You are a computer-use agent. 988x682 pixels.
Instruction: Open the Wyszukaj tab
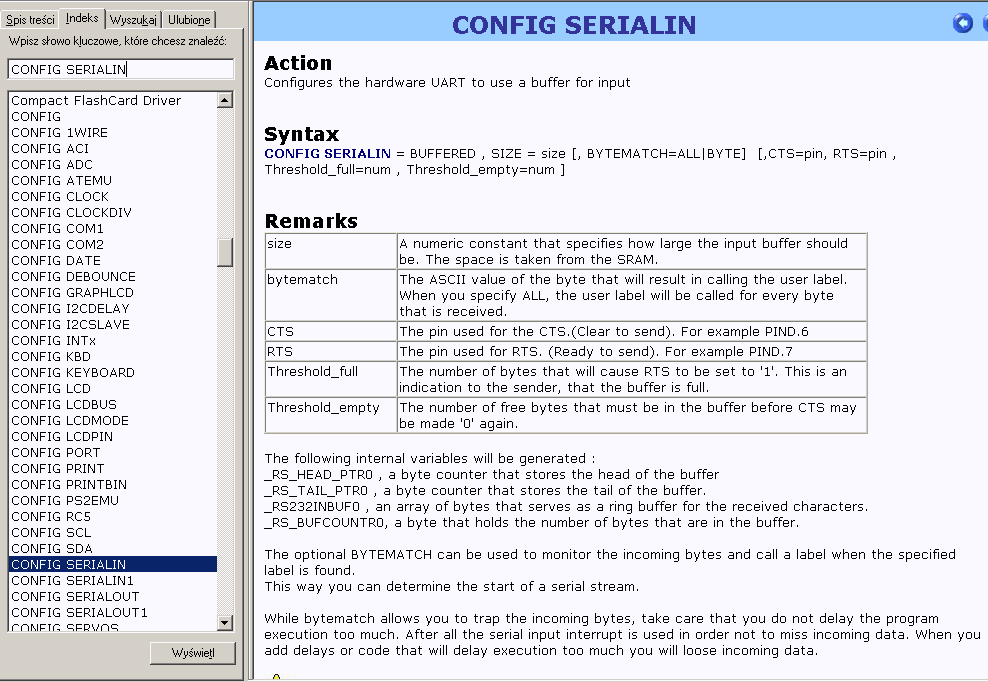click(x=133, y=20)
